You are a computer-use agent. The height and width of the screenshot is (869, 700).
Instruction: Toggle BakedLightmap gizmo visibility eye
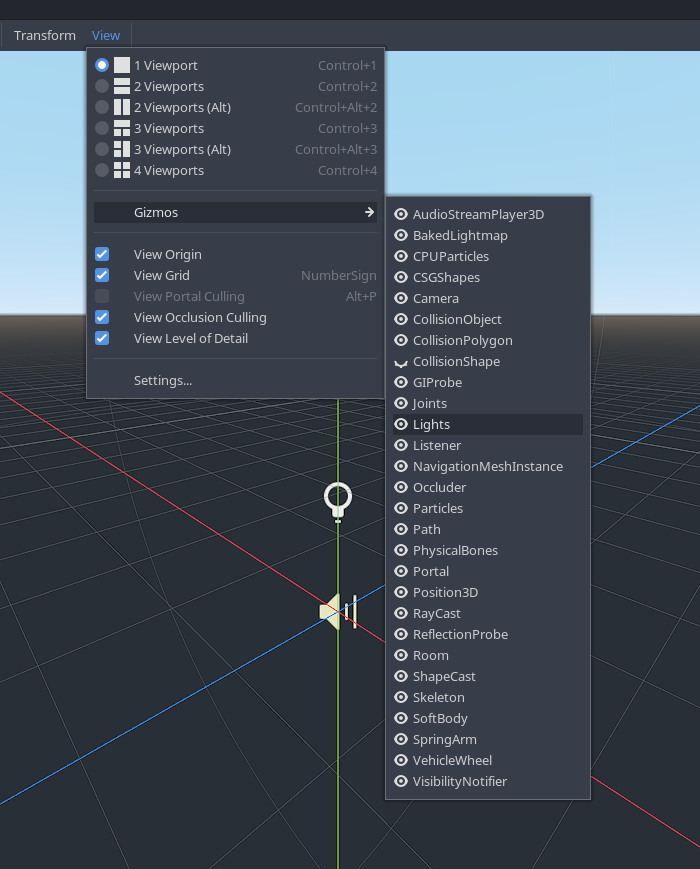click(401, 236)
